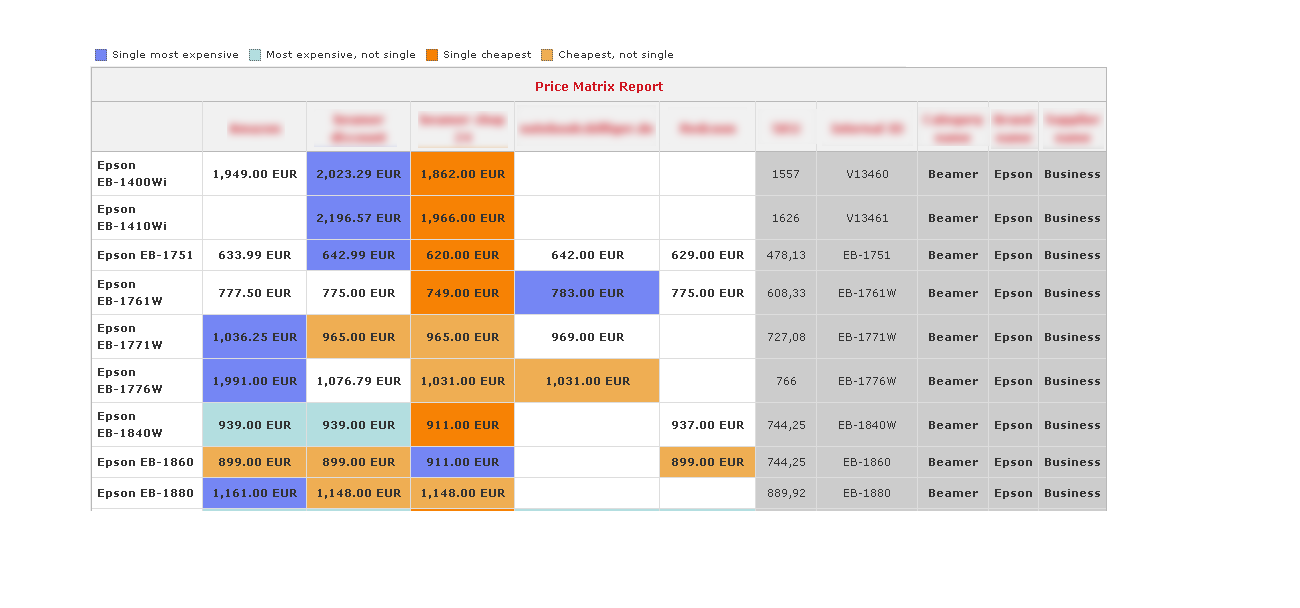This screenshot has height=608, width=1300.
Task: Click the V13461 internal ID cell
Action: click(867, 218)
